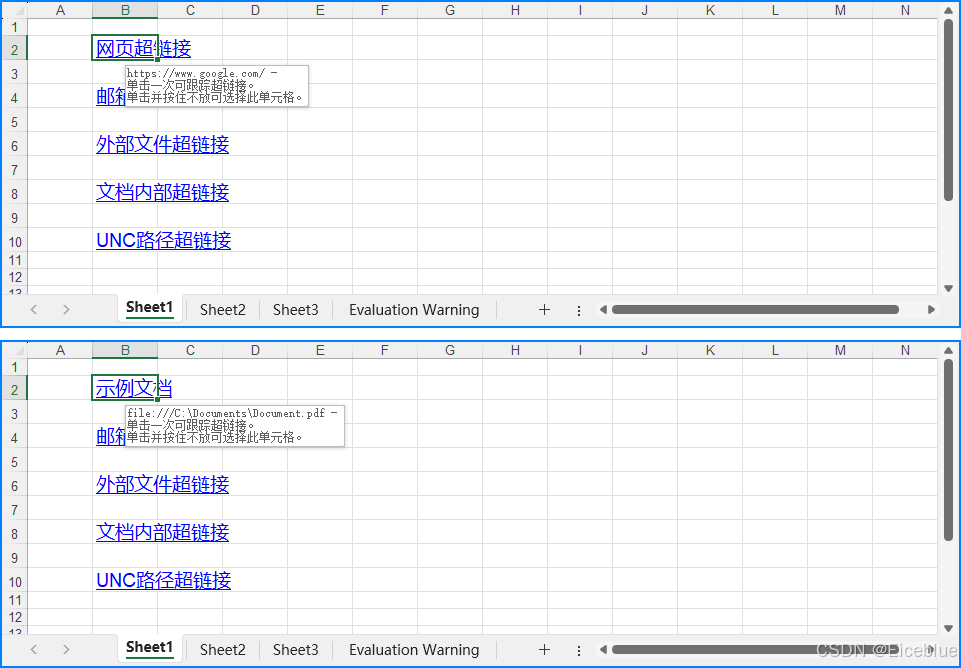Follow UNC路径超链接 link in lower sheet
The image size is (961, 668).
[164, 580]
